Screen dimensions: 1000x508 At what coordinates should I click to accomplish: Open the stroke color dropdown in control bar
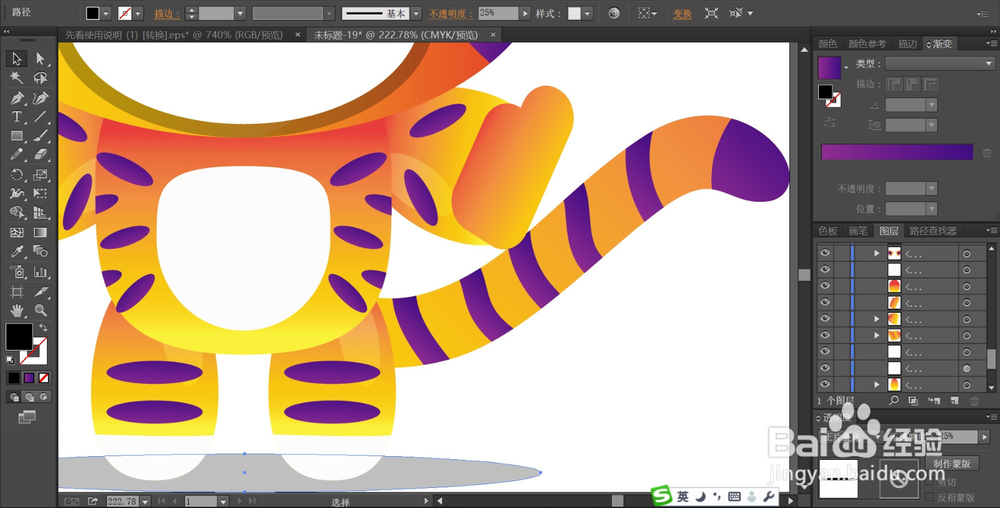point(138,13)
